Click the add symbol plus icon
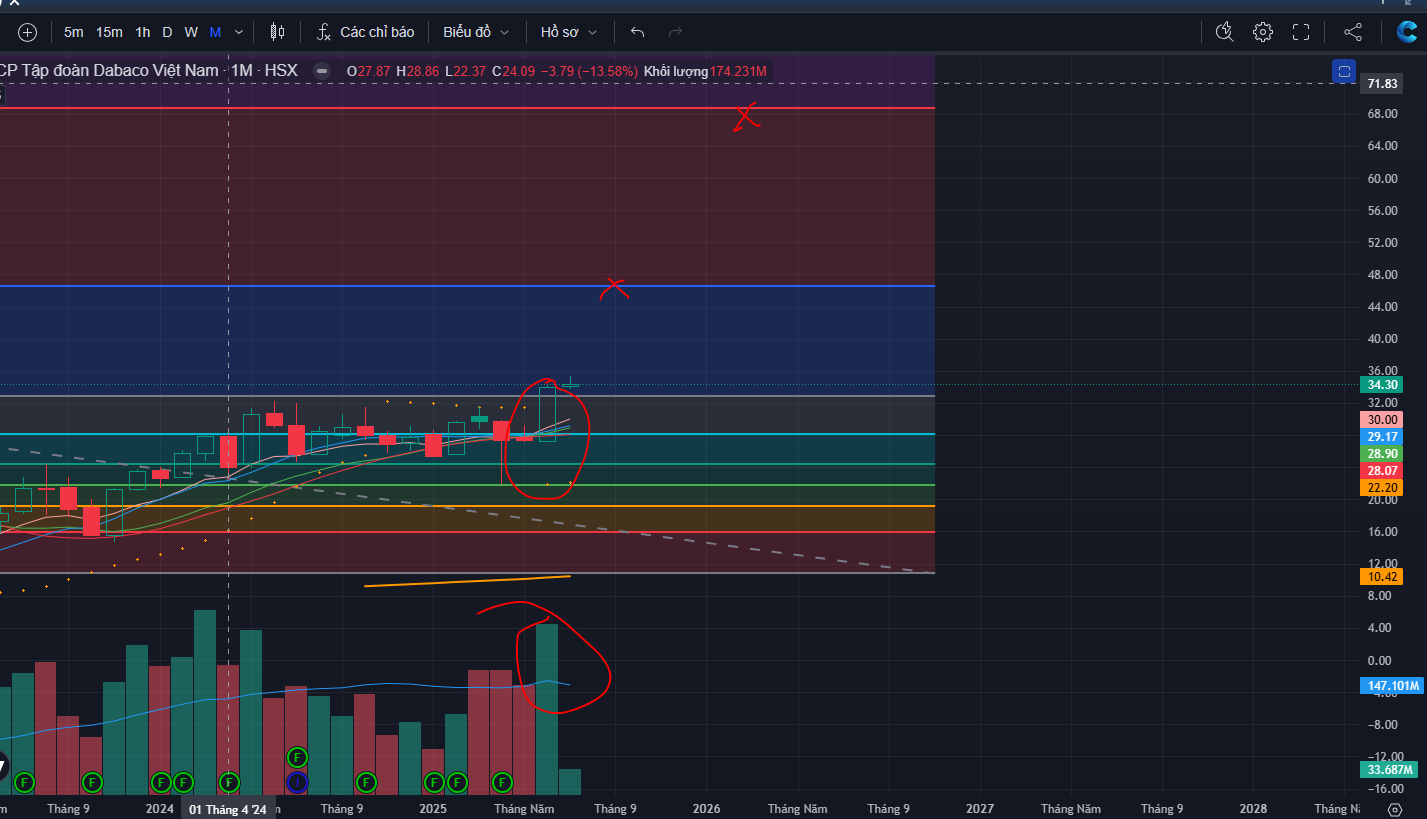 [27, 32]
